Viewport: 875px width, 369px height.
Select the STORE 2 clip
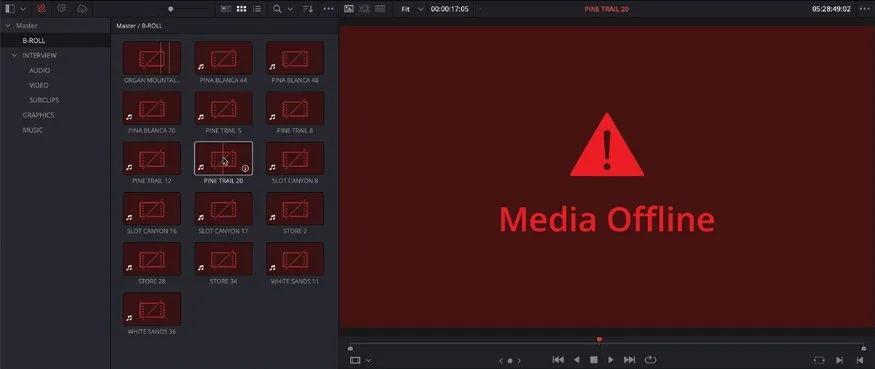[295, 209]
